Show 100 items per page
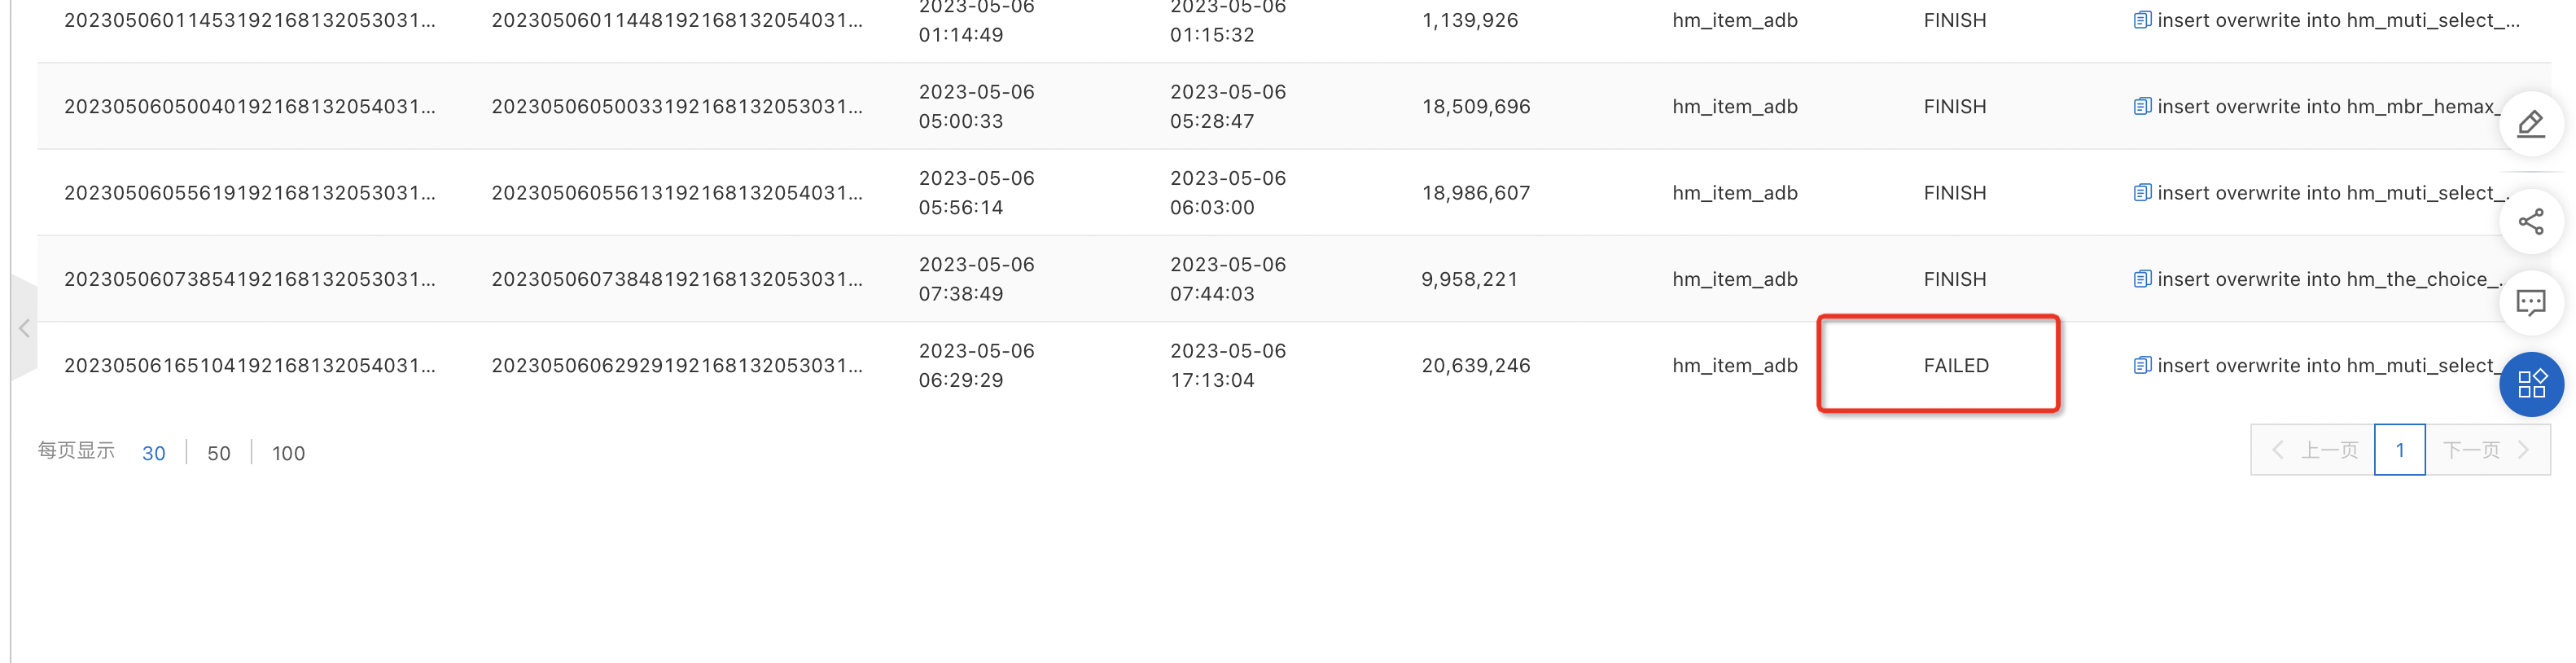The width and height of the screenshot is (2576, 663). click(288, 453)
